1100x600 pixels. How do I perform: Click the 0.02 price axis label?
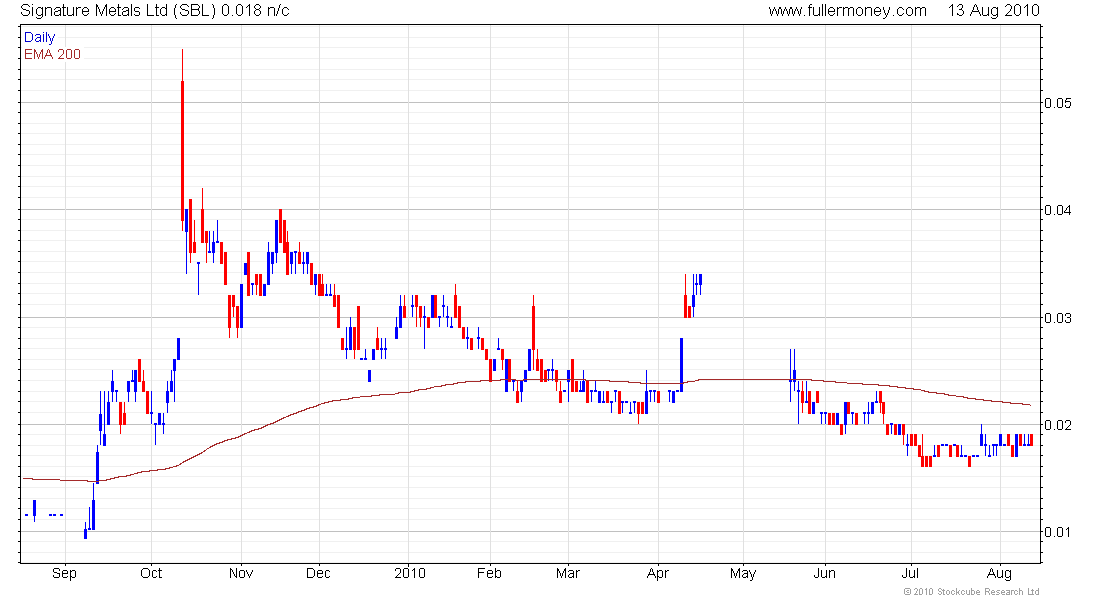(x=1058, y=425)
